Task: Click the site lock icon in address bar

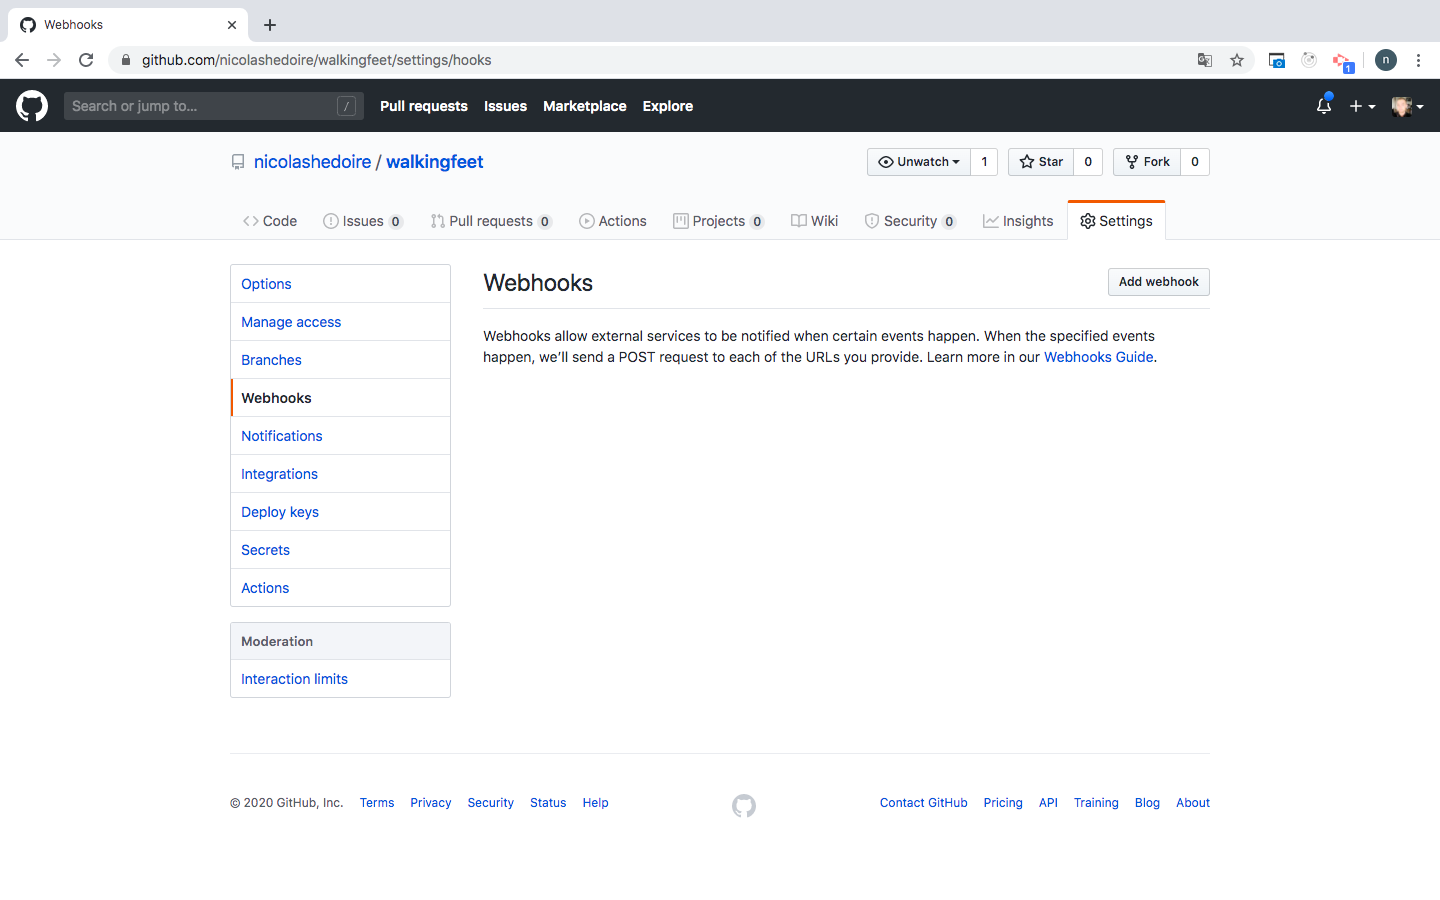Action: point(125,60)
